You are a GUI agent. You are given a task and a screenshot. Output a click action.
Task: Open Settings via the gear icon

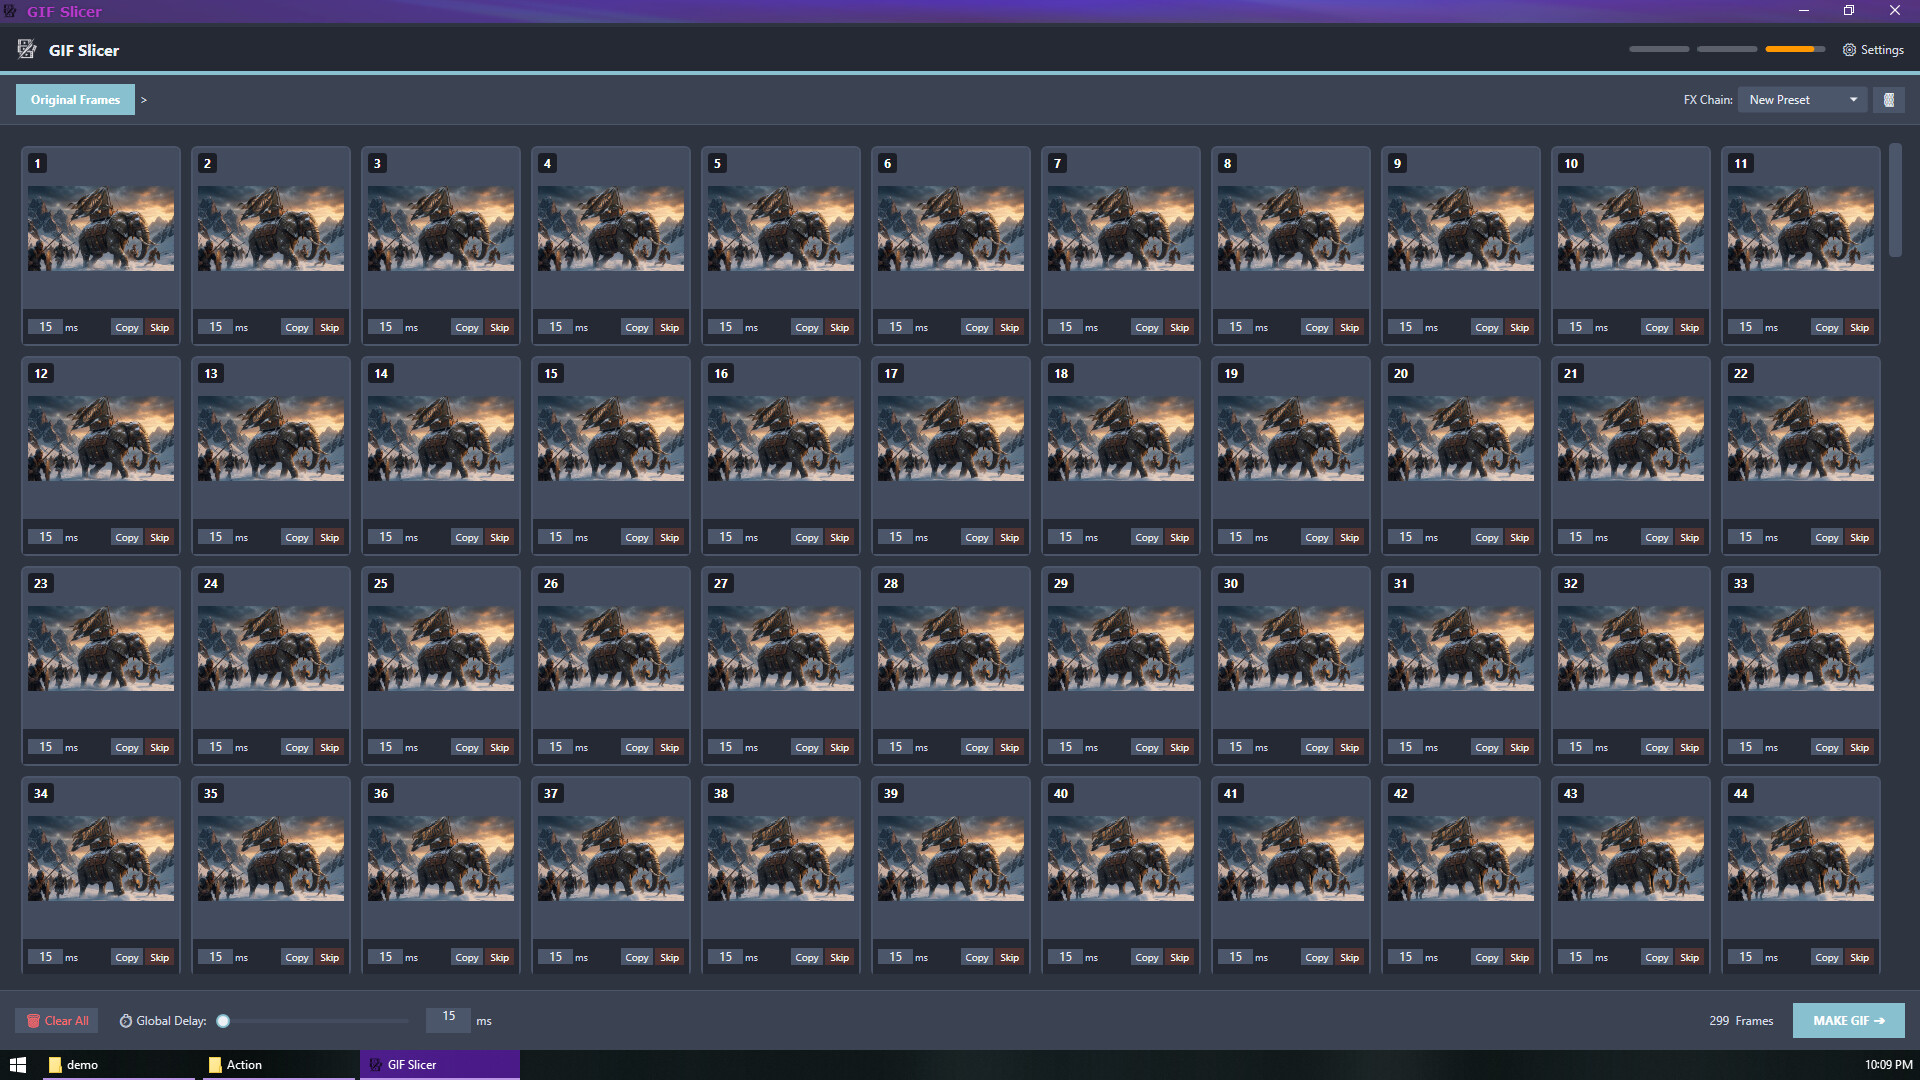click(1849, 50)
